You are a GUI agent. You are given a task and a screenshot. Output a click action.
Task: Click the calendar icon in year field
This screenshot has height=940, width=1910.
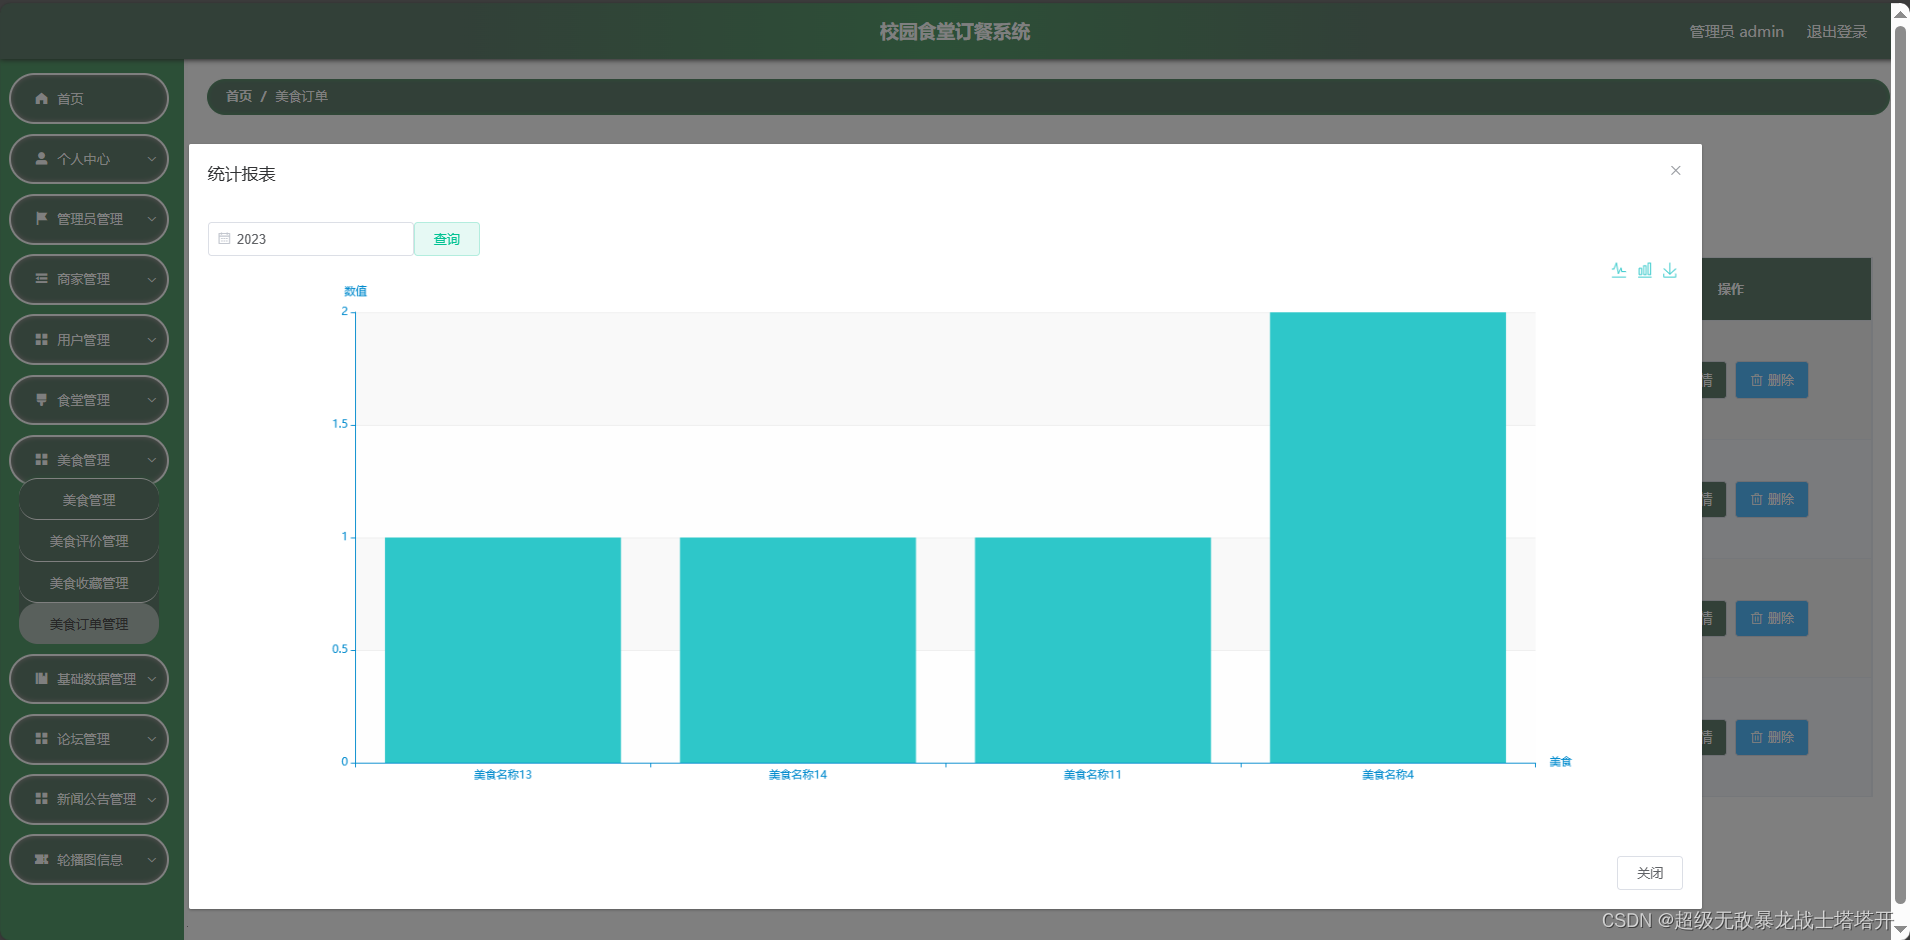225,239
